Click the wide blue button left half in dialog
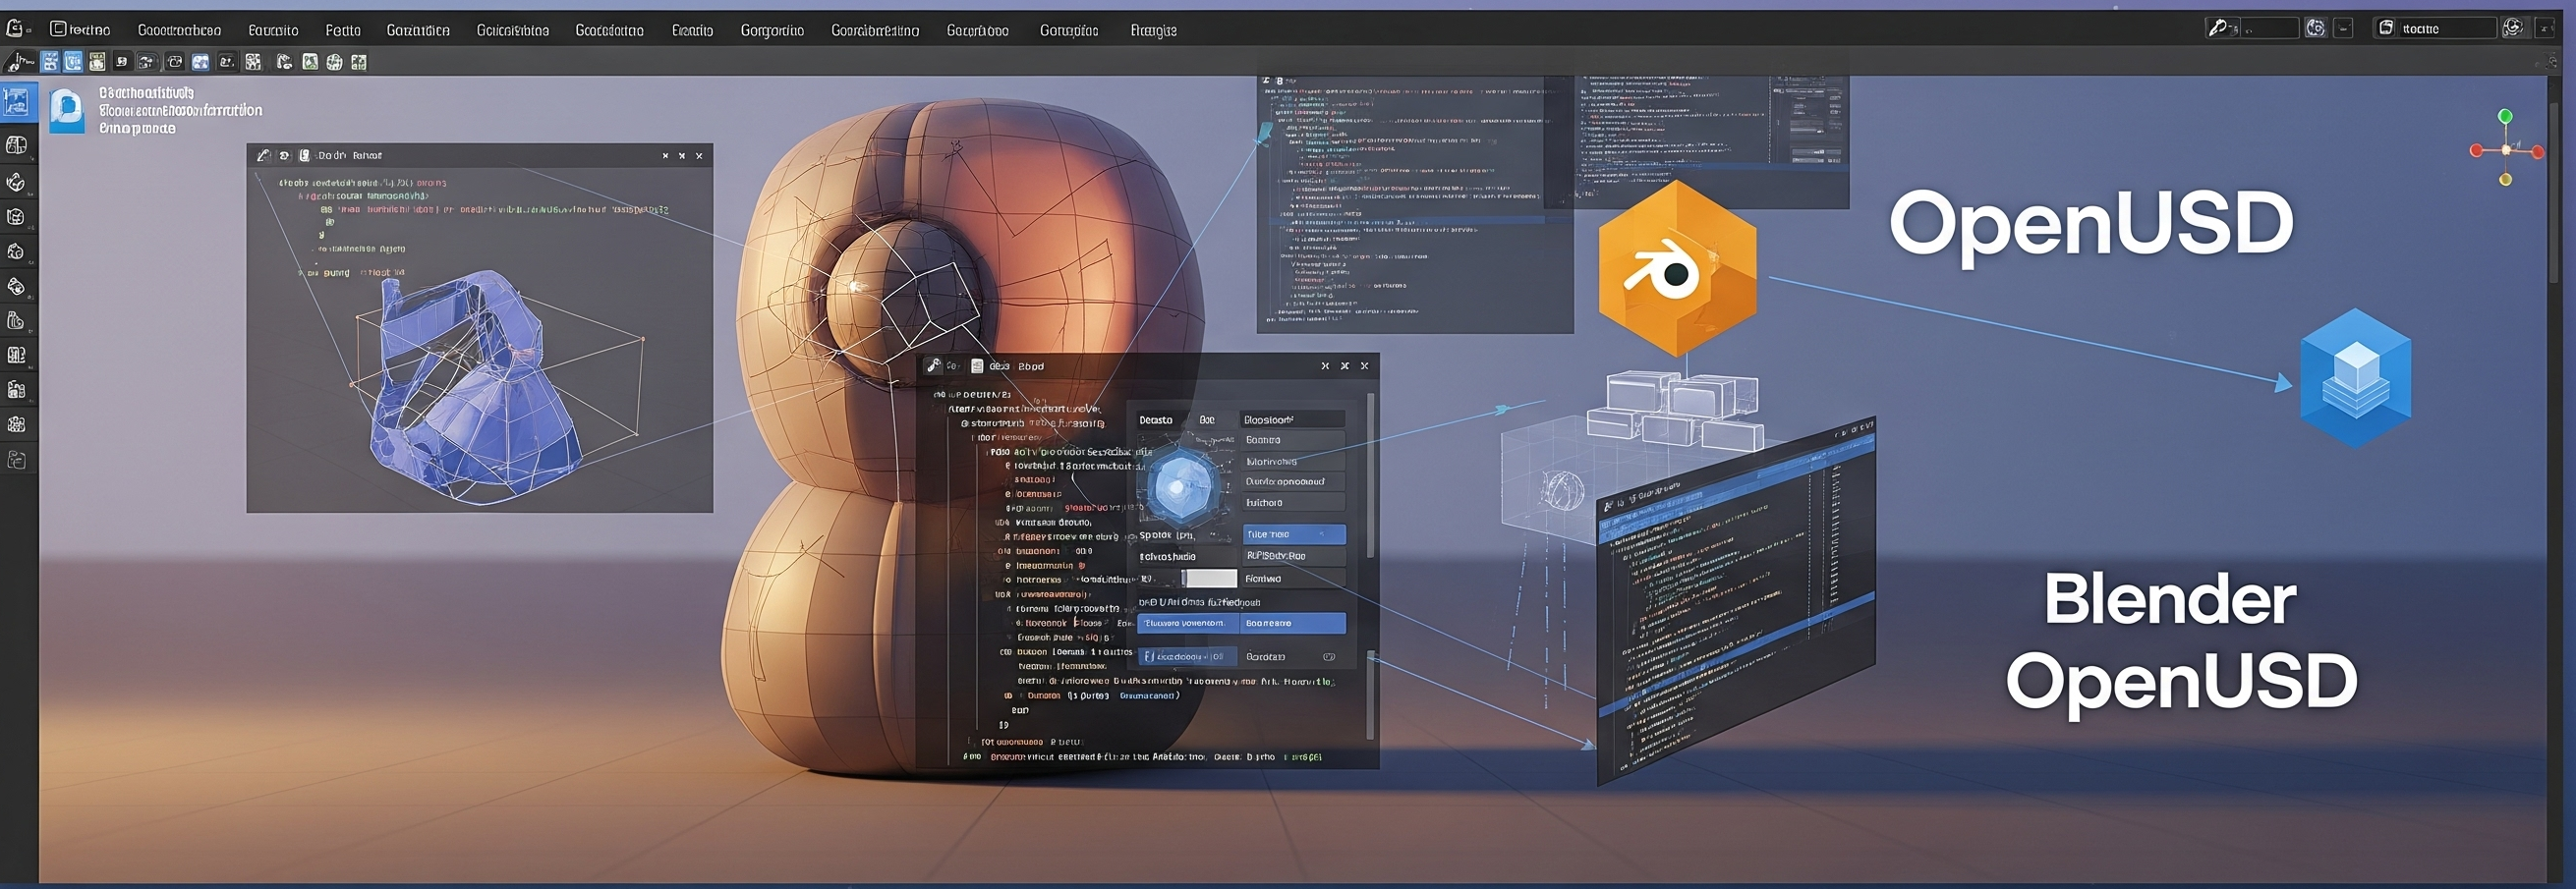This screenshot has height=889, width=2576. [x=1187, y=623]
